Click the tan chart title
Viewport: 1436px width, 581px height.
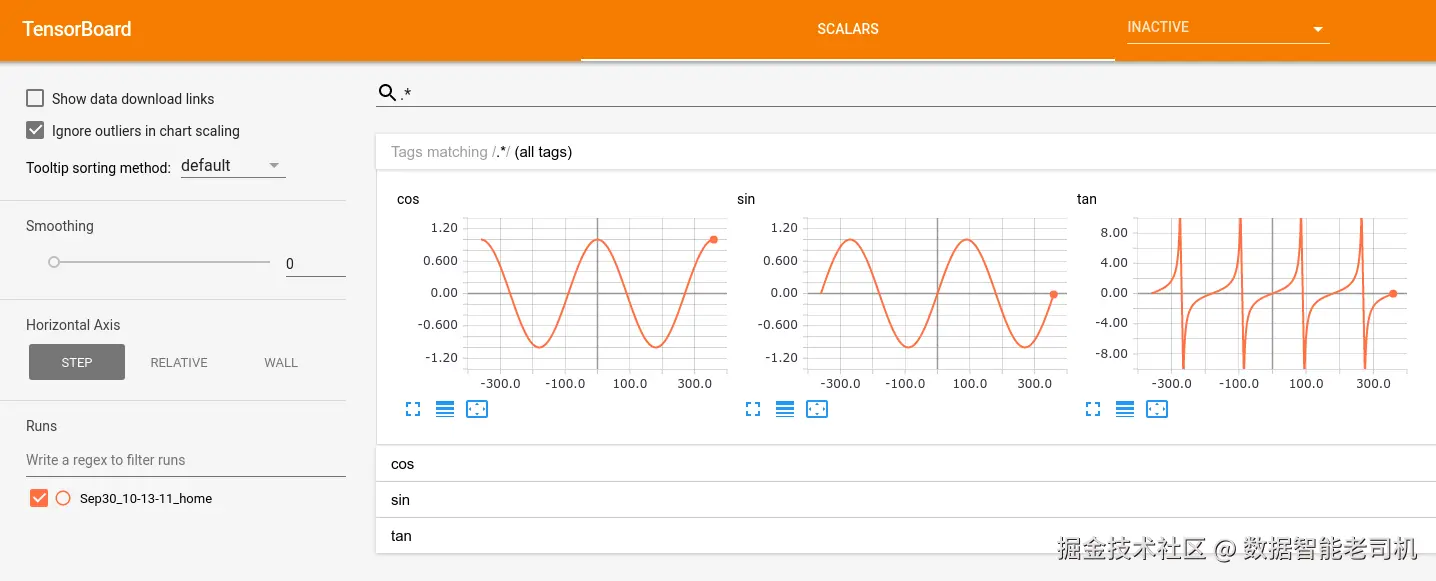click(1087, 199)
